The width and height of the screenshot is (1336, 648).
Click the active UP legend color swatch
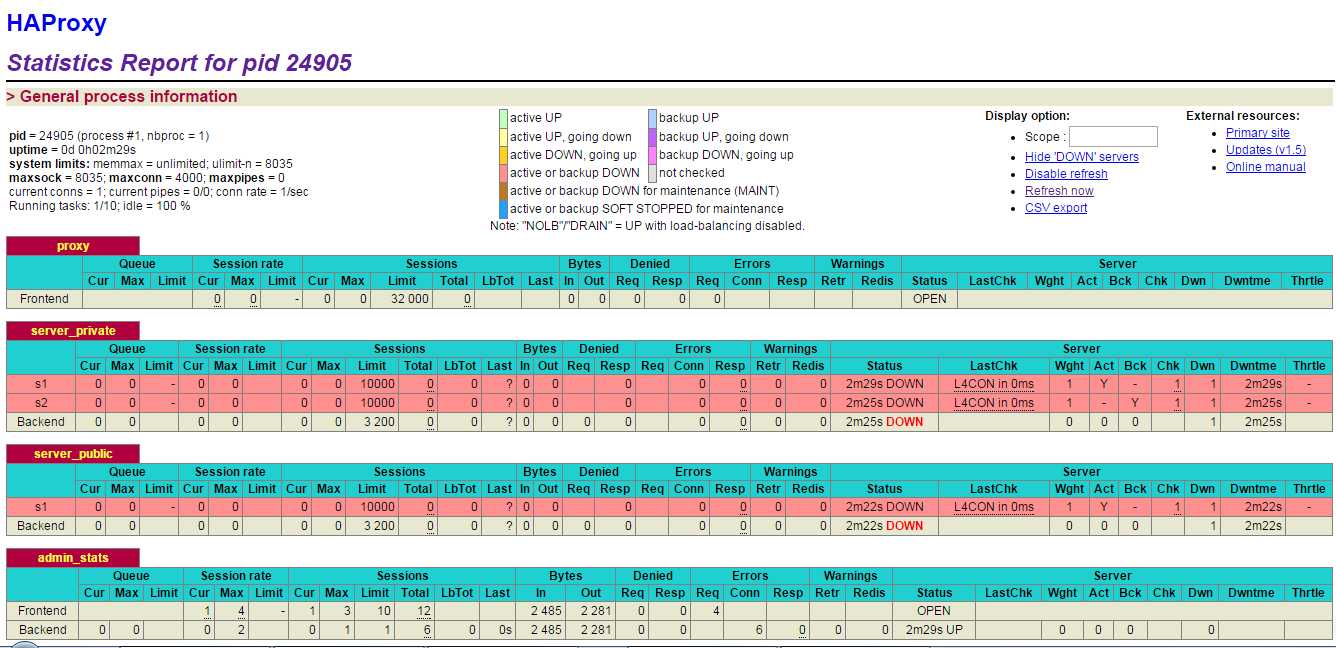pyautogui.click(x=503, y=118)
